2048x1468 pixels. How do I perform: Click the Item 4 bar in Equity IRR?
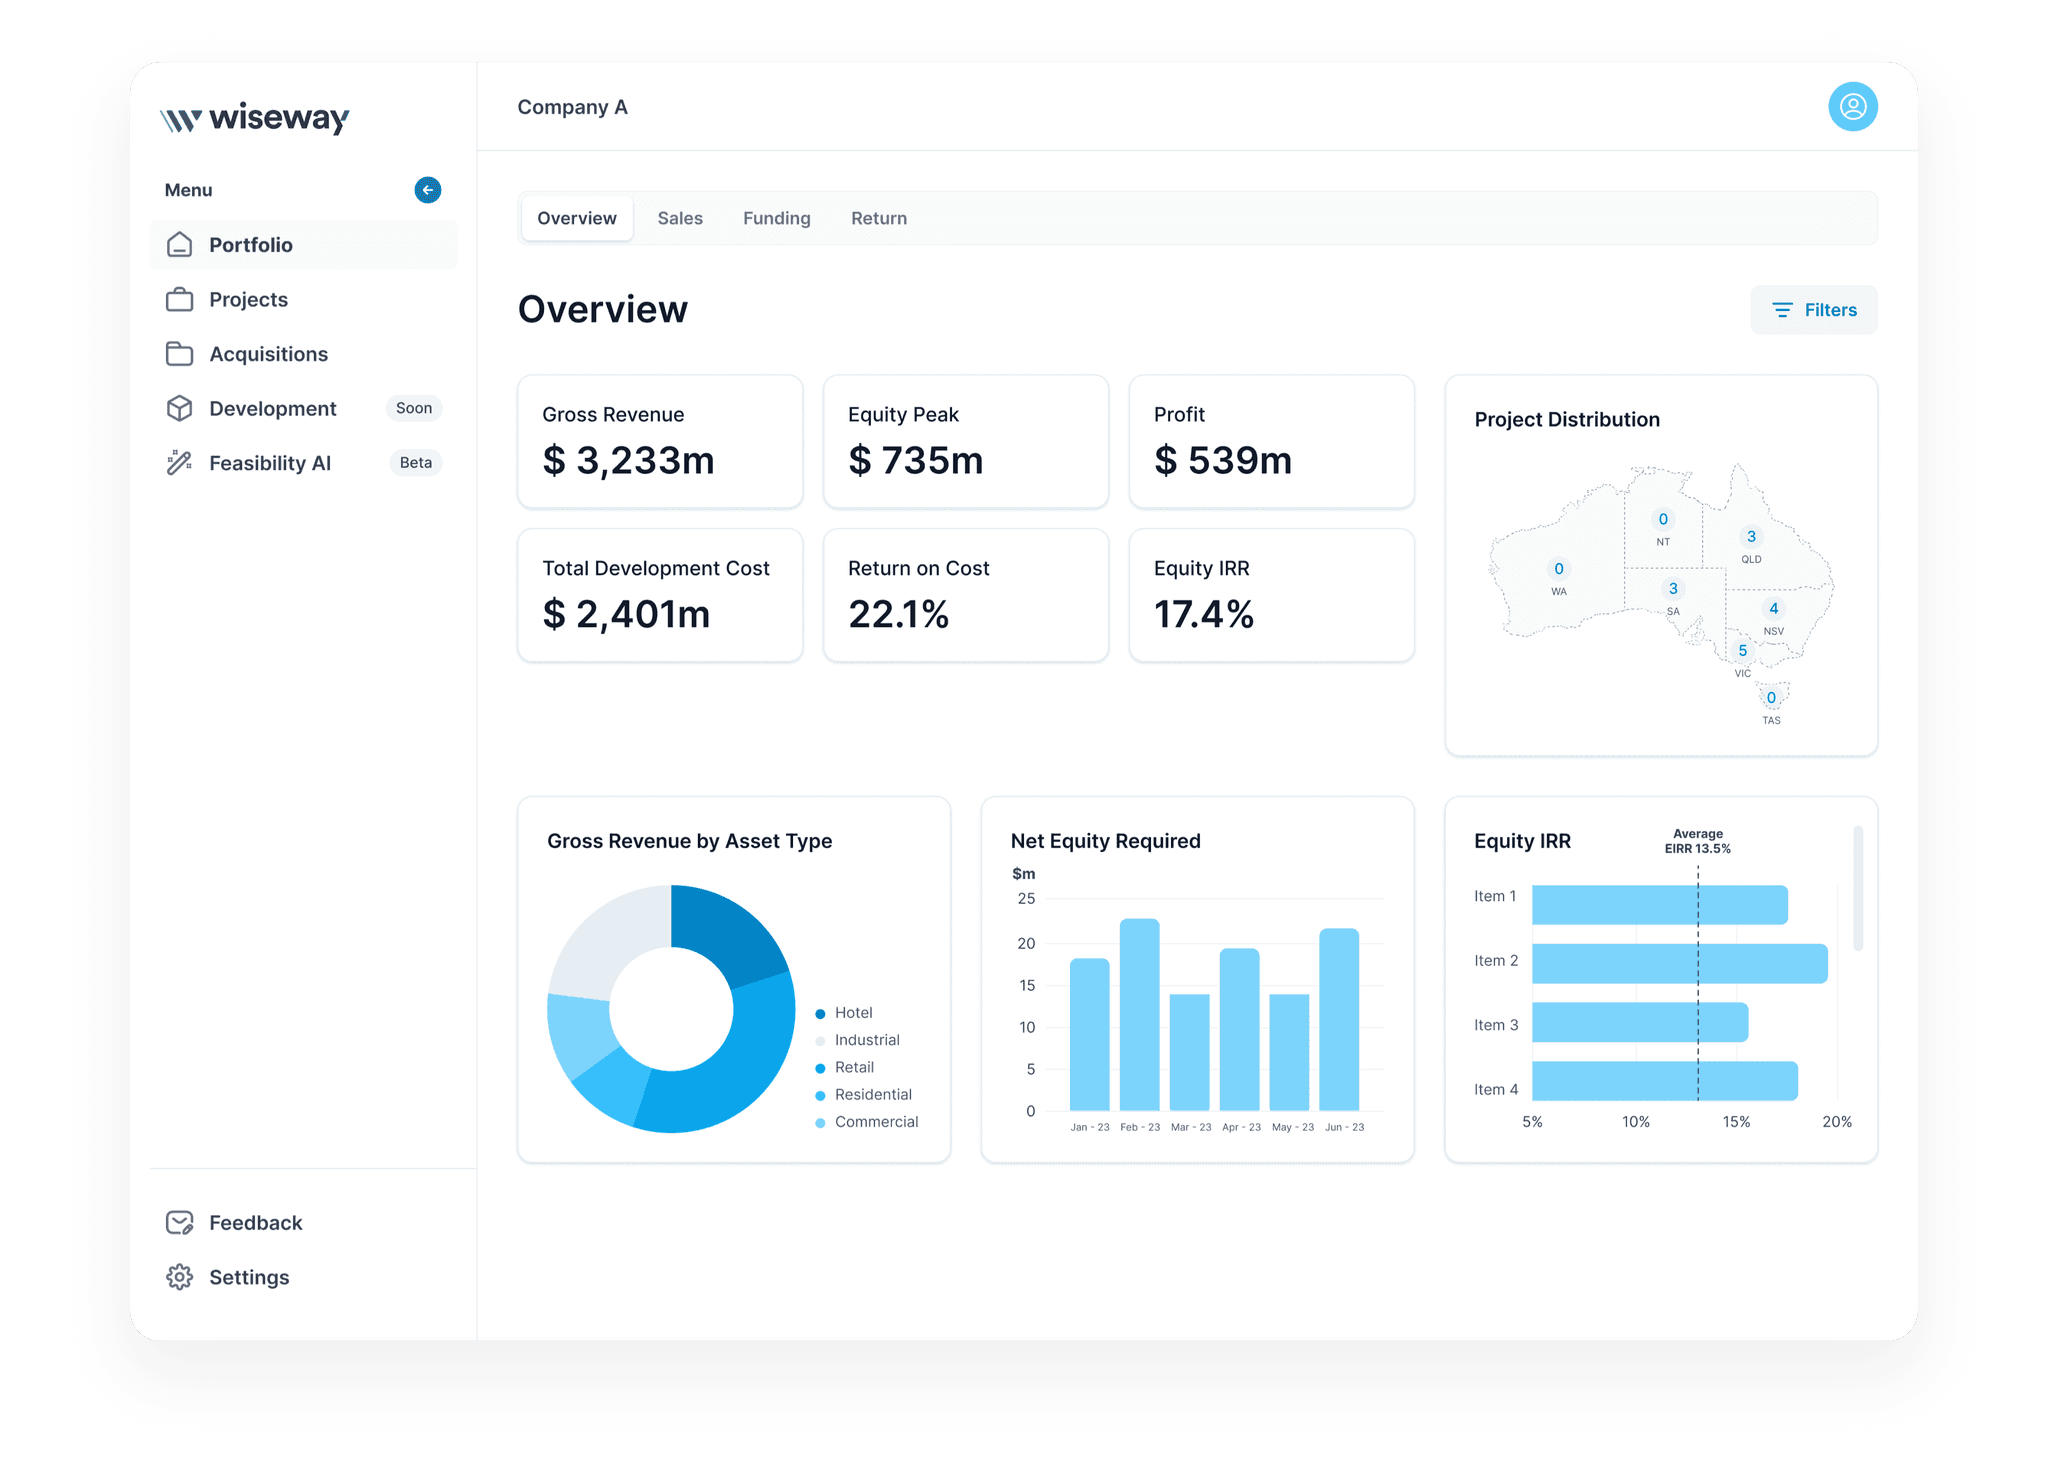(x=1665, y=1082)
